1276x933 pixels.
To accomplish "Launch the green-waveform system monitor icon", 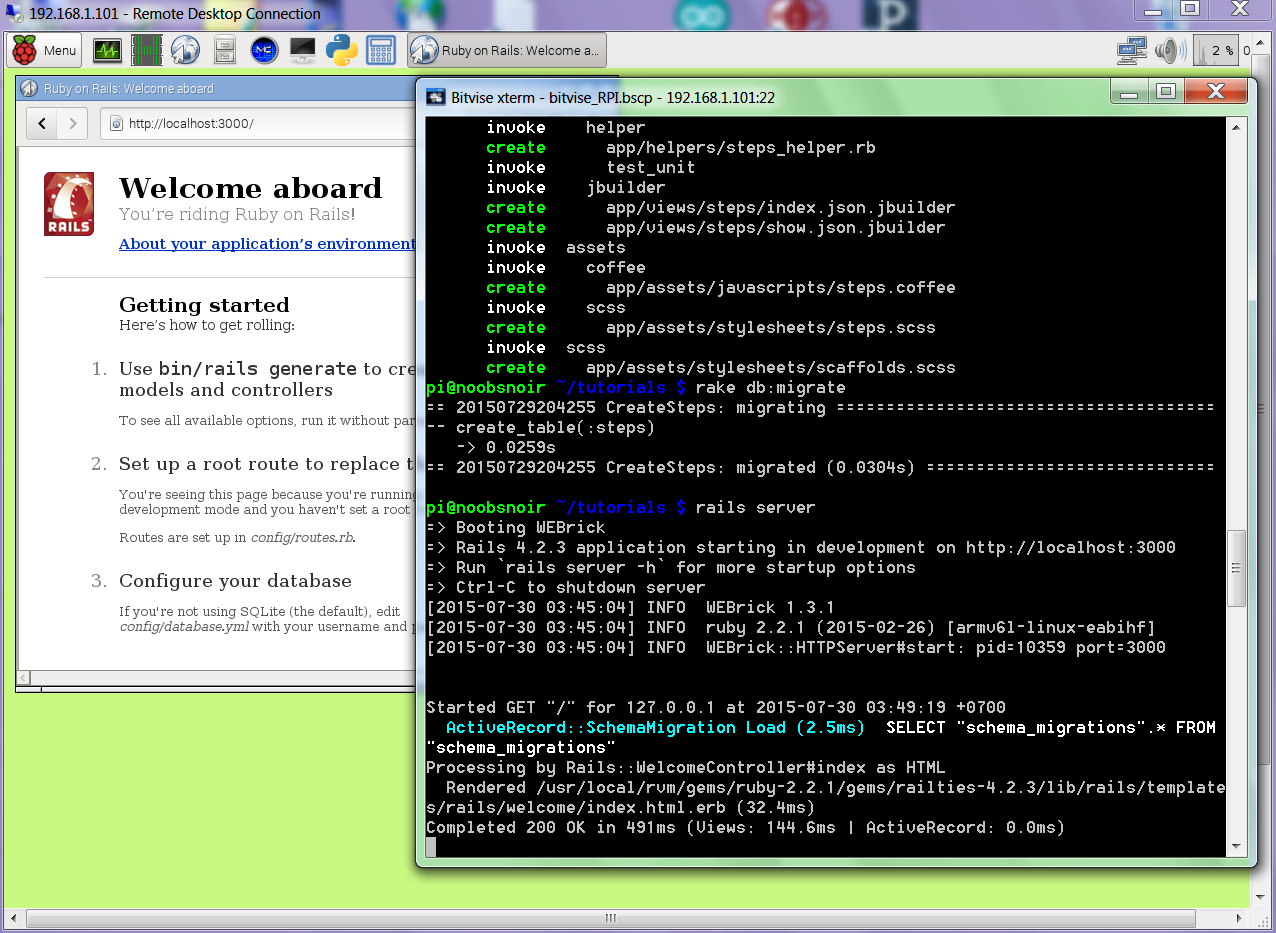I will point(107,50).
